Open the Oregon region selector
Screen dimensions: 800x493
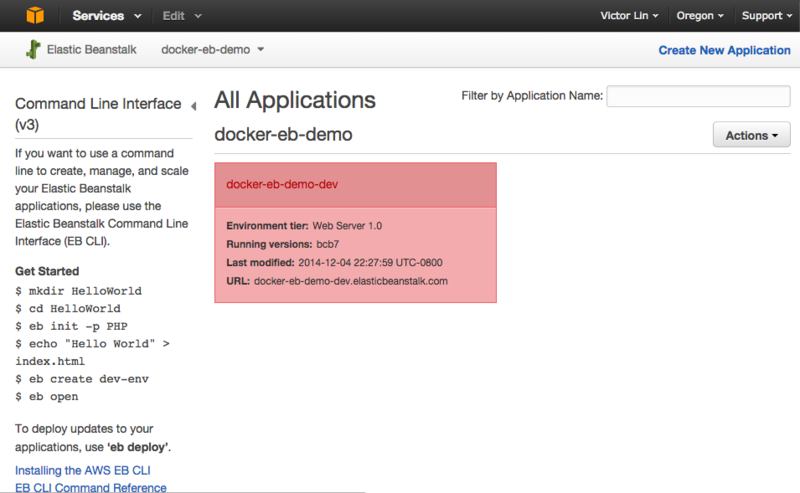[699, 16]
